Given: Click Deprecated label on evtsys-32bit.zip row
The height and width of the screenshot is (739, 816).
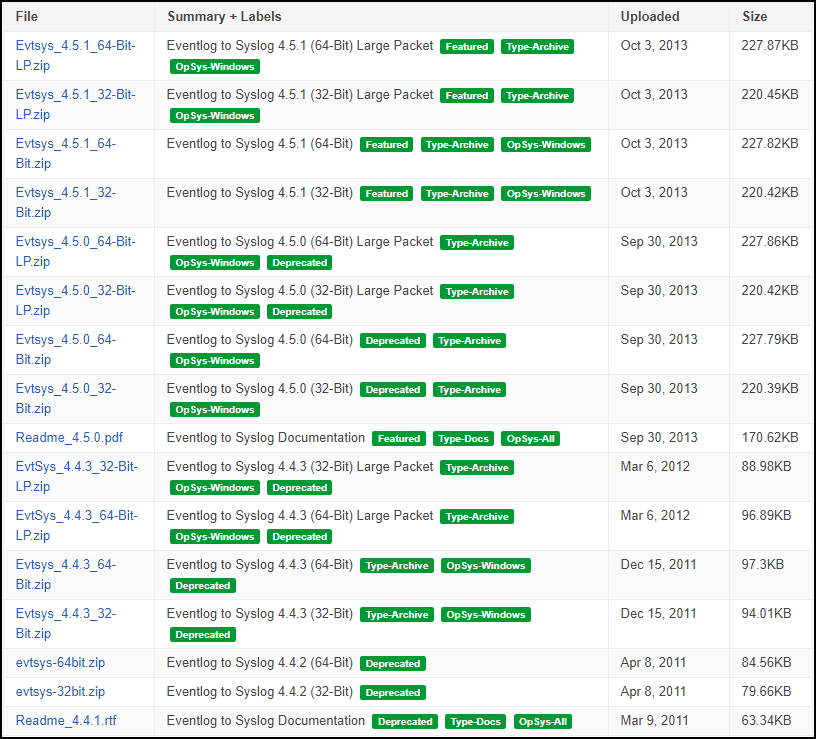Looking at the screenshot, I should point(393,693).
